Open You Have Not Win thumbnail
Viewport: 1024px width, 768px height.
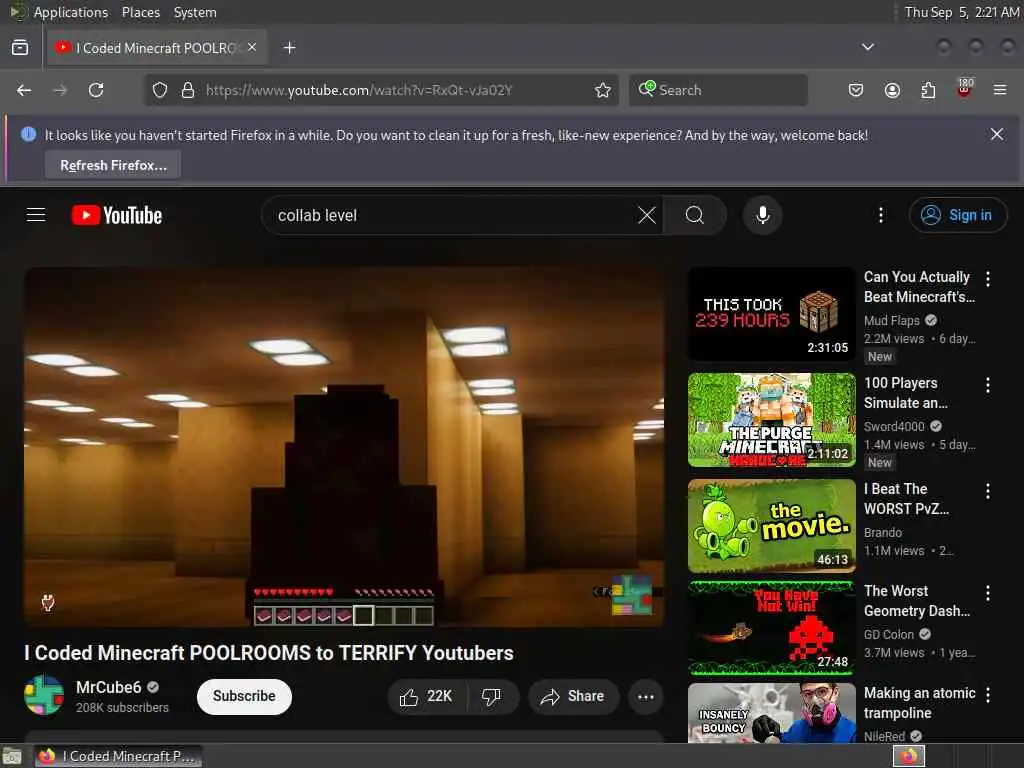[x=771, y=628]
